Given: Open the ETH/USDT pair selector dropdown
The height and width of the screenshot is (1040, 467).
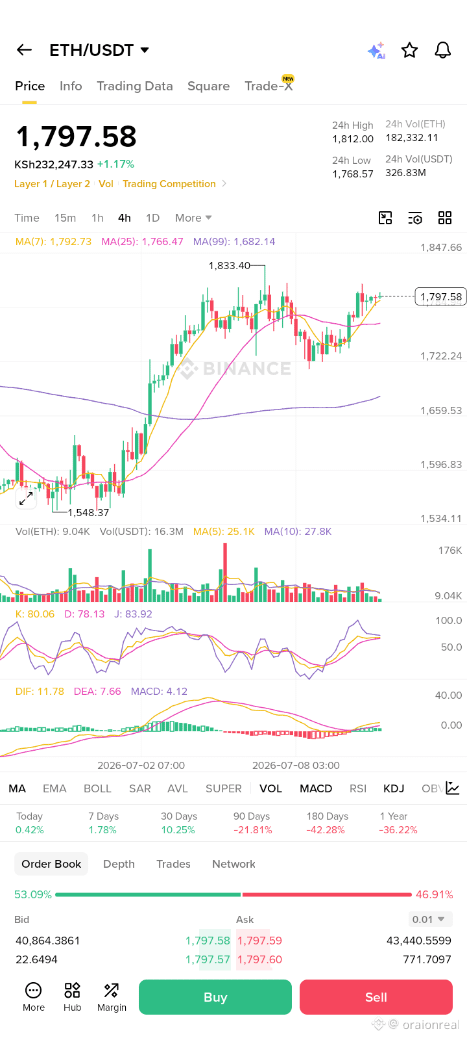Looking at the screenshot, I should [x=100, y=50].
